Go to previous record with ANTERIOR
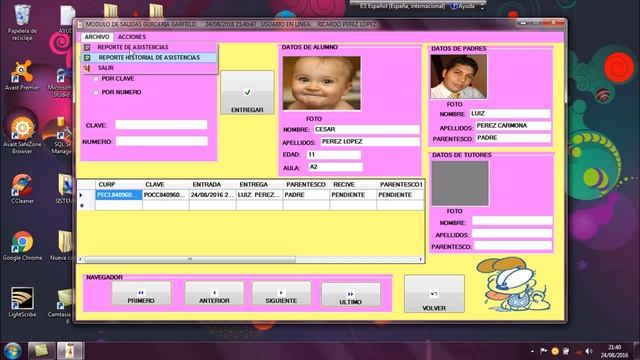The width and height of the screenshot is (640, 360). pyautogui.click(x=214, y=293)
